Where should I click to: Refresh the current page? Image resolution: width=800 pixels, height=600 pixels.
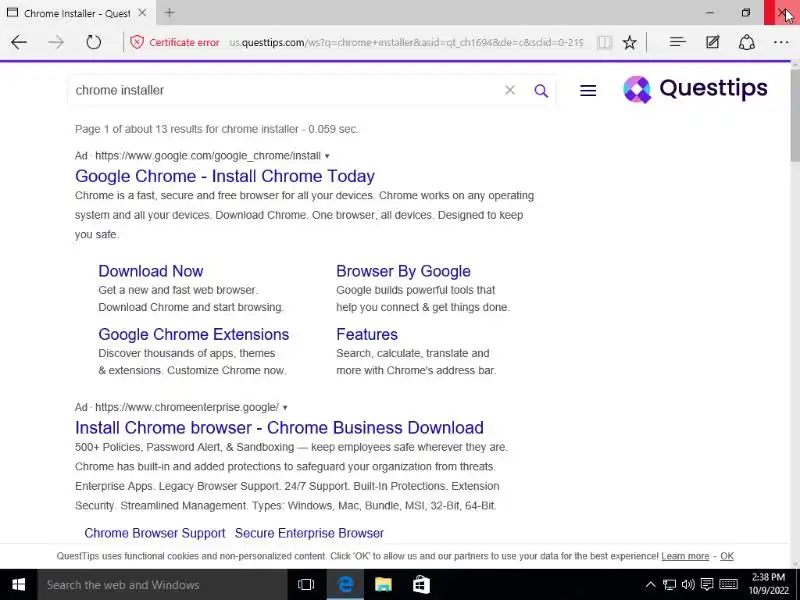(x=93, y=42)
